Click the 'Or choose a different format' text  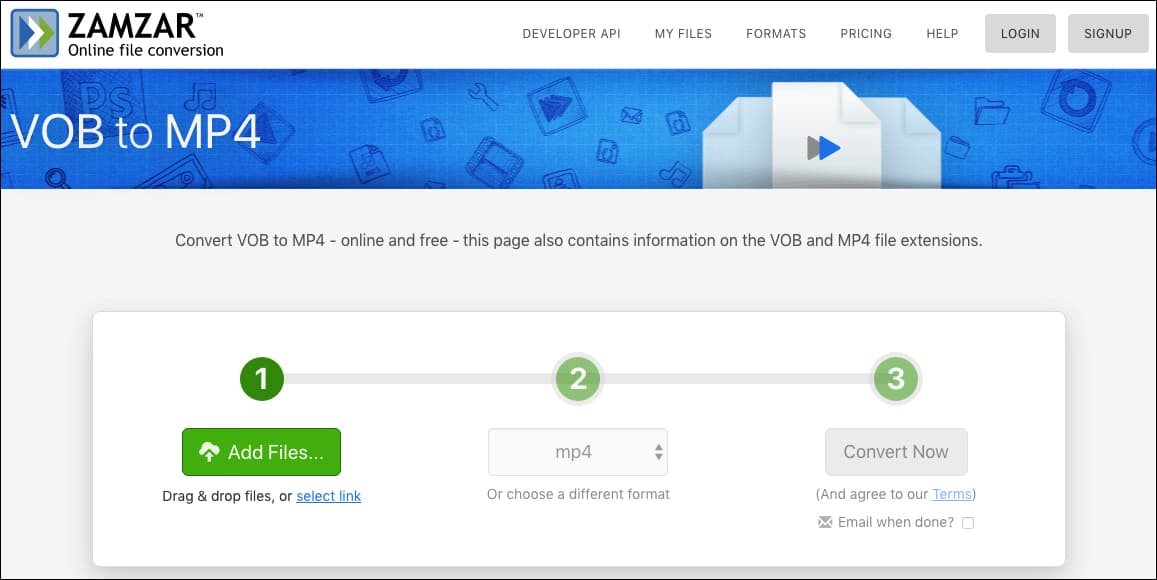(x=578, y=494)
